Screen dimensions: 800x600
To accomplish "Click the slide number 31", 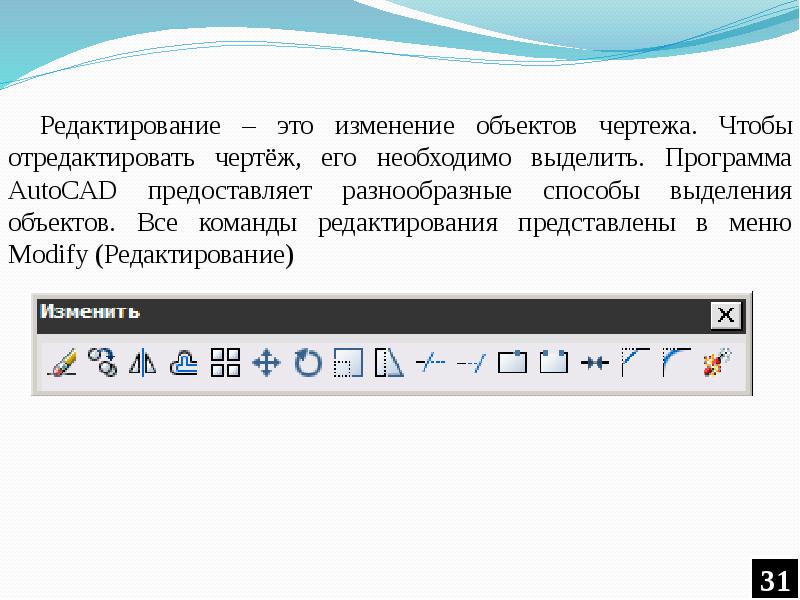I will pyautogui.click(x=774, y=579).
